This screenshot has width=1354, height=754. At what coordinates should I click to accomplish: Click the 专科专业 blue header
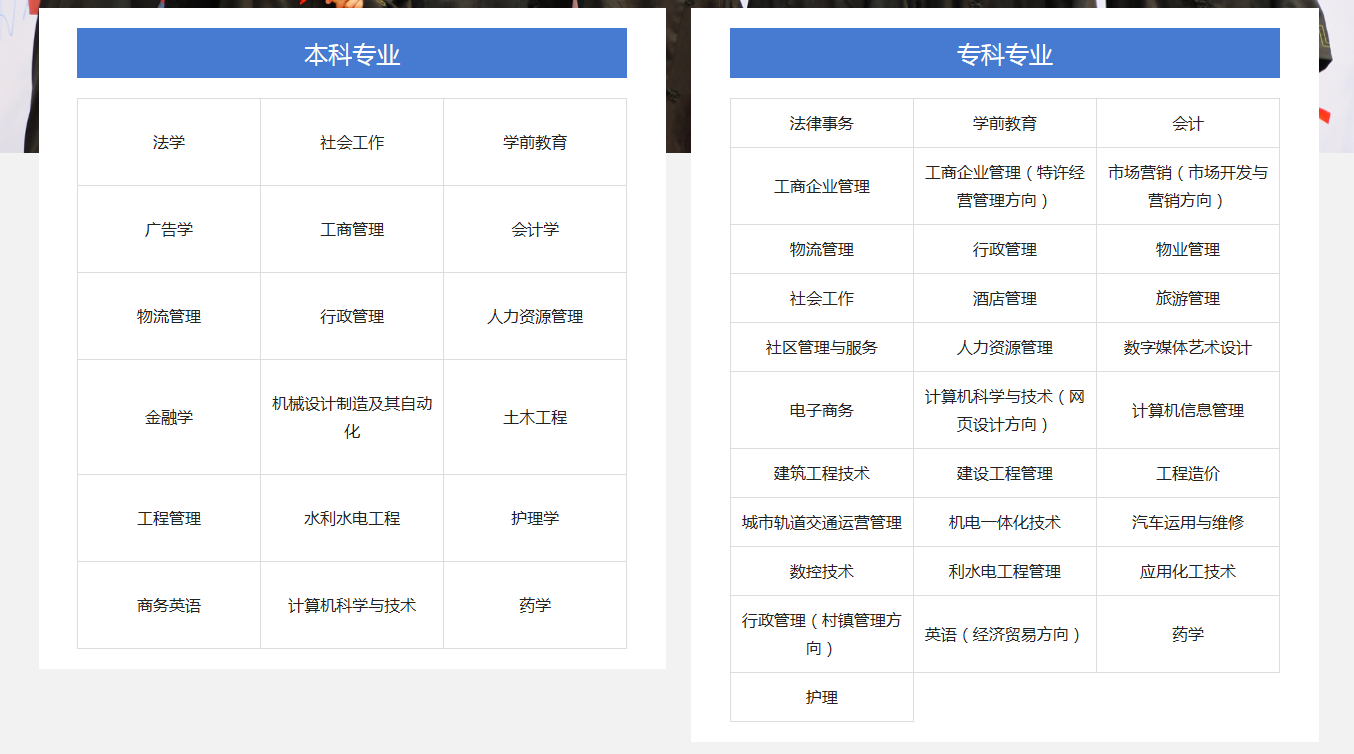pyautogui.click(x=1004, y=54)
